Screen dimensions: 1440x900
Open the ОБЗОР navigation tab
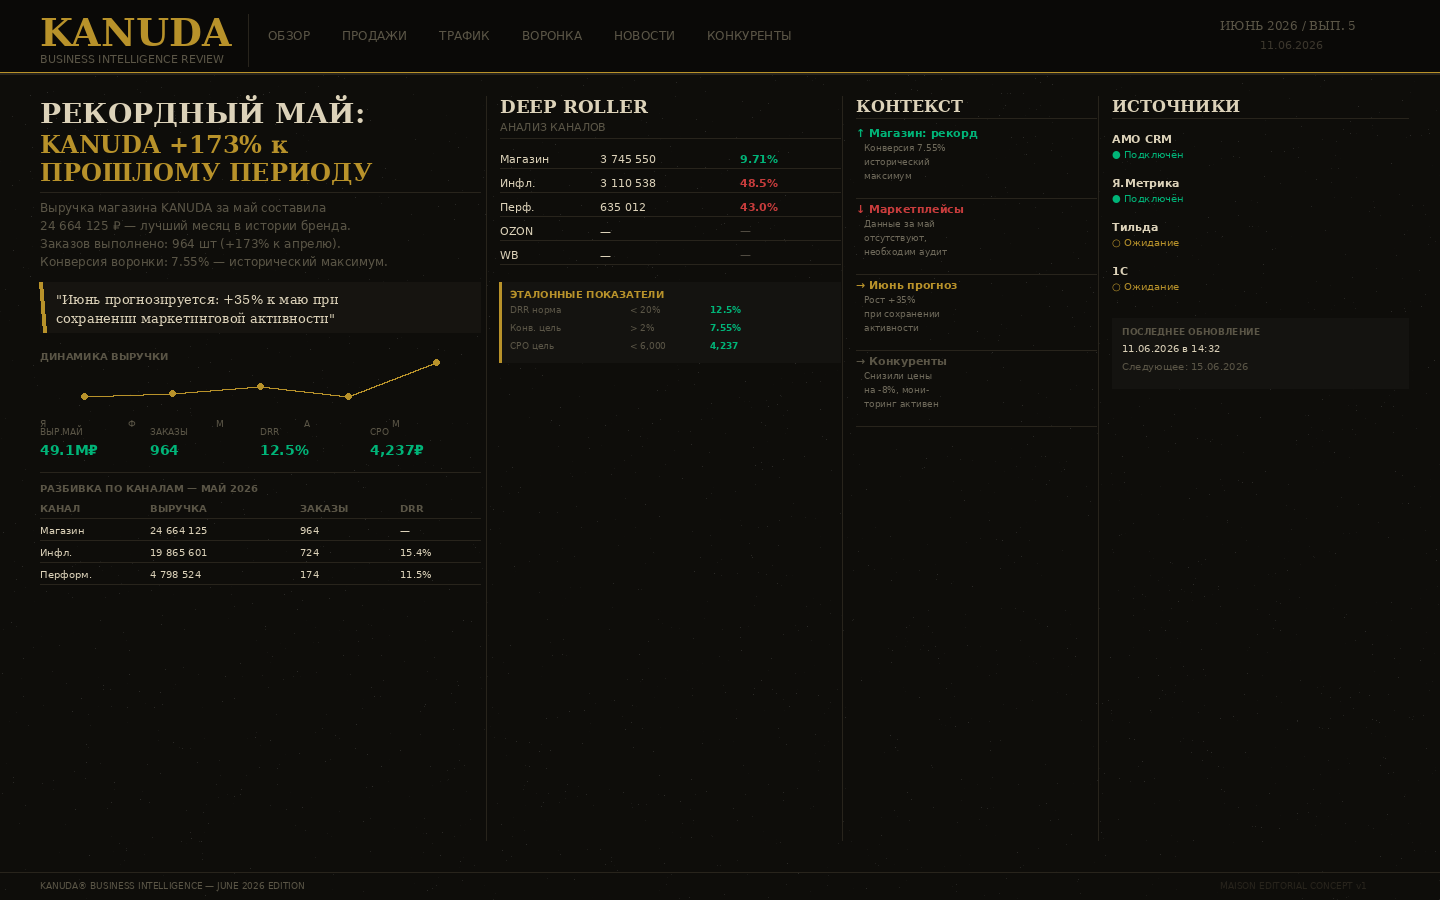click(289, 36)
